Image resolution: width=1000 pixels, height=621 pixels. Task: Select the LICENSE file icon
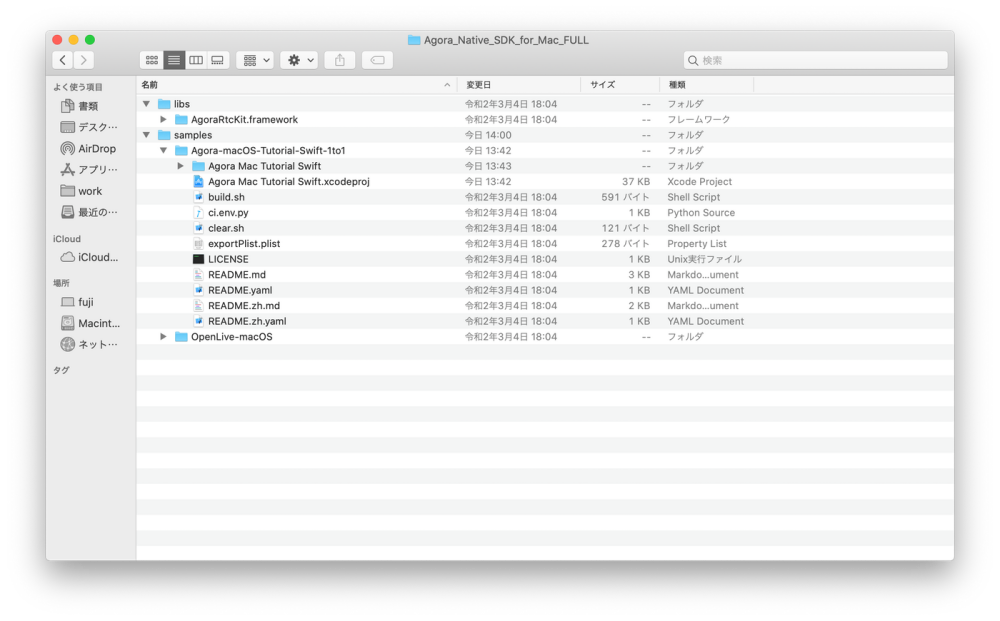click(198, 259)
